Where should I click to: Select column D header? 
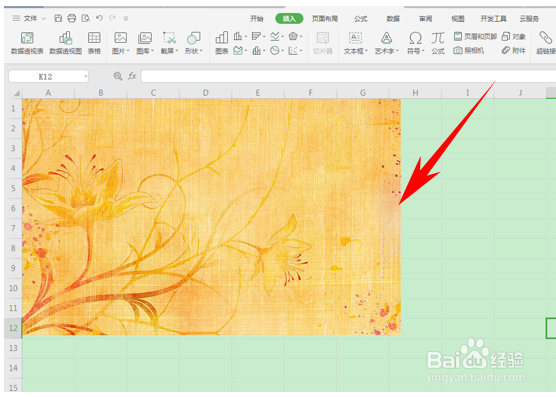coord(206,93)
